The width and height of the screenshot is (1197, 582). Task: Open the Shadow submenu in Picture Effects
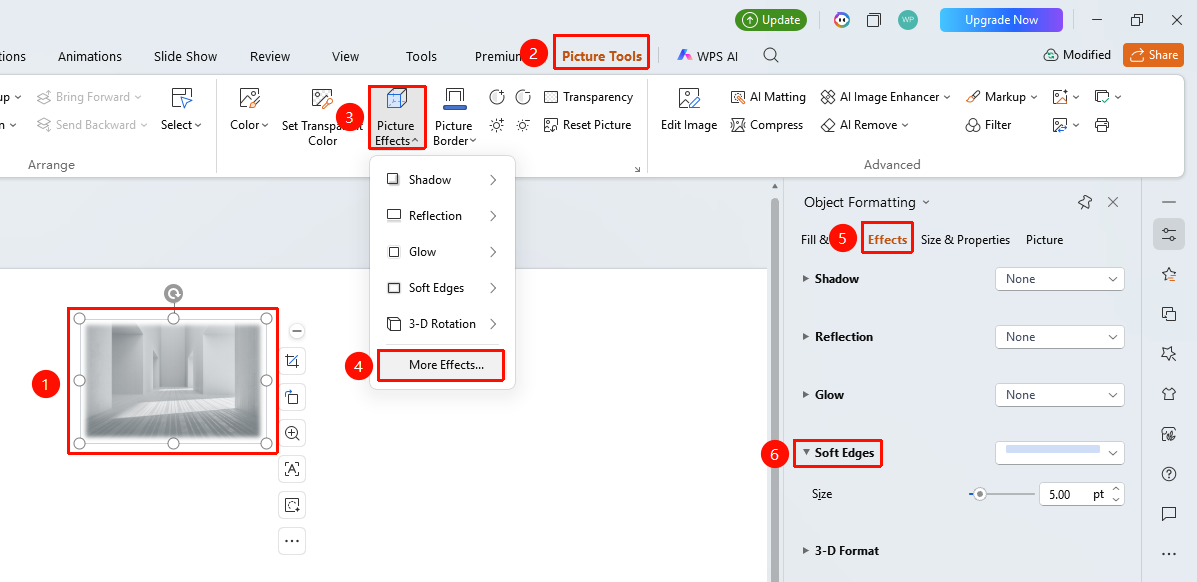(x=442, y=180)
